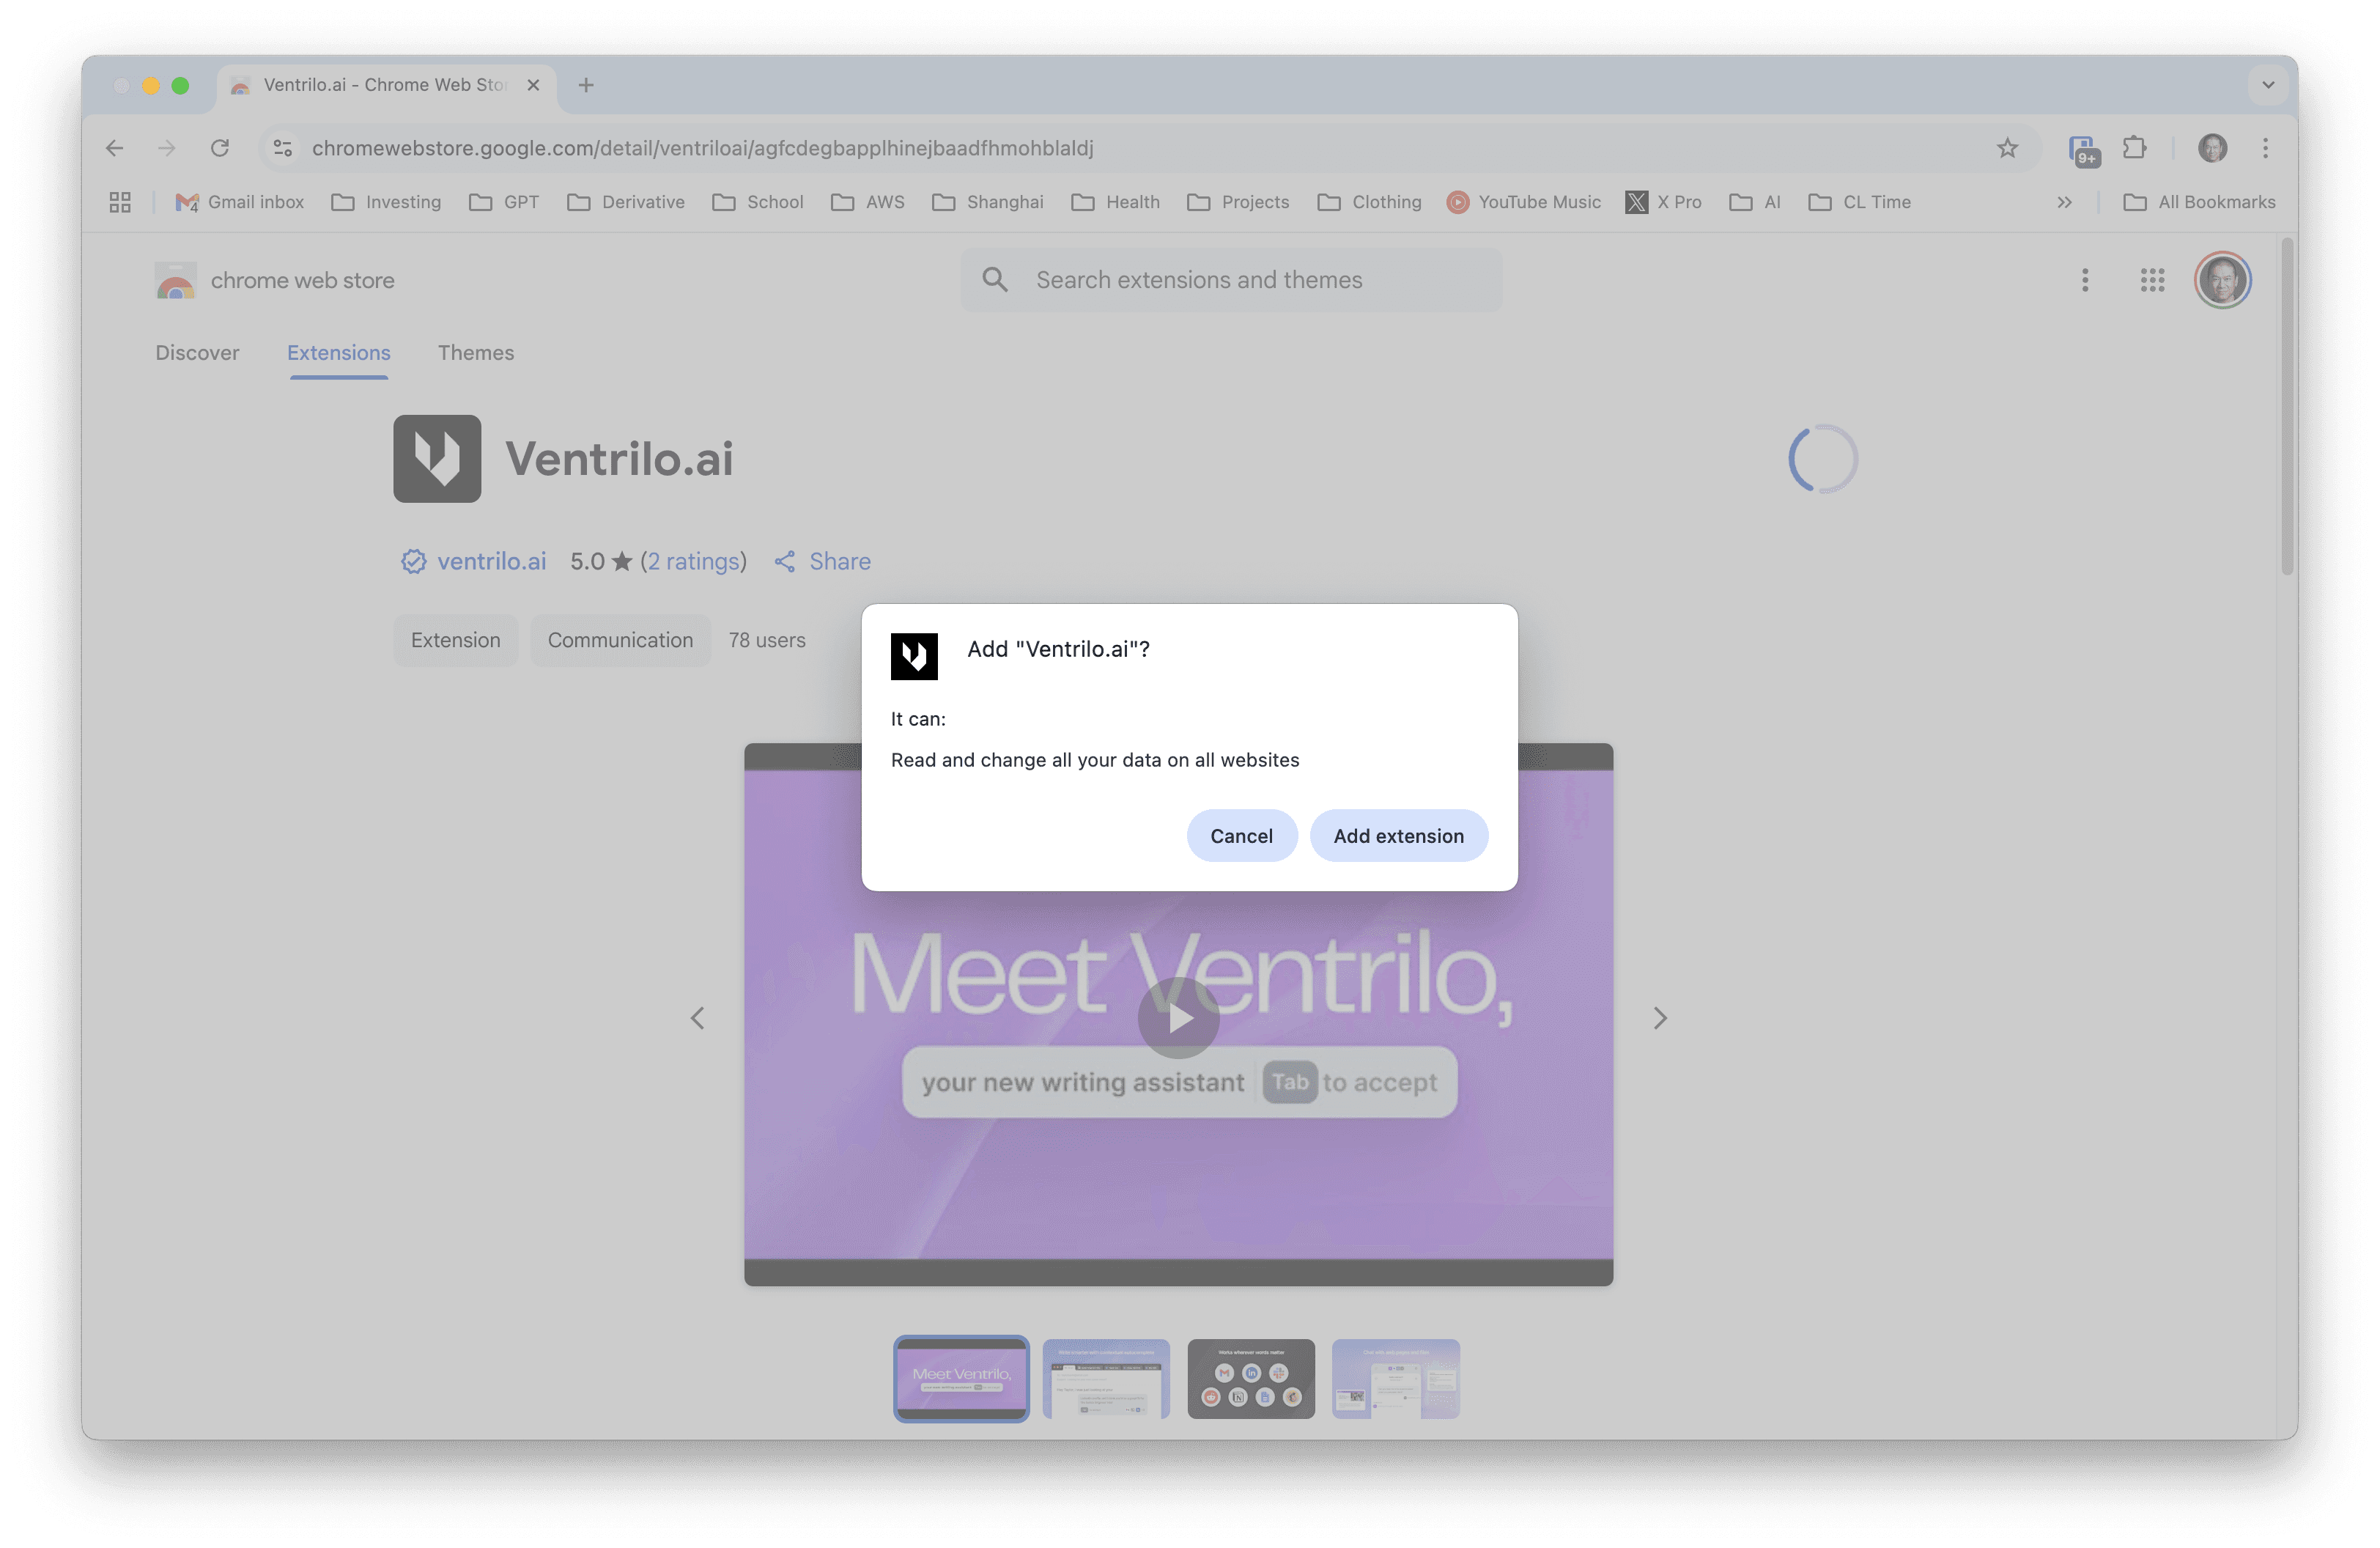This screenshot has width=2380, height=1548.
Task: Bookmark this page with the star icon
Action: [x=2007, y=148]
